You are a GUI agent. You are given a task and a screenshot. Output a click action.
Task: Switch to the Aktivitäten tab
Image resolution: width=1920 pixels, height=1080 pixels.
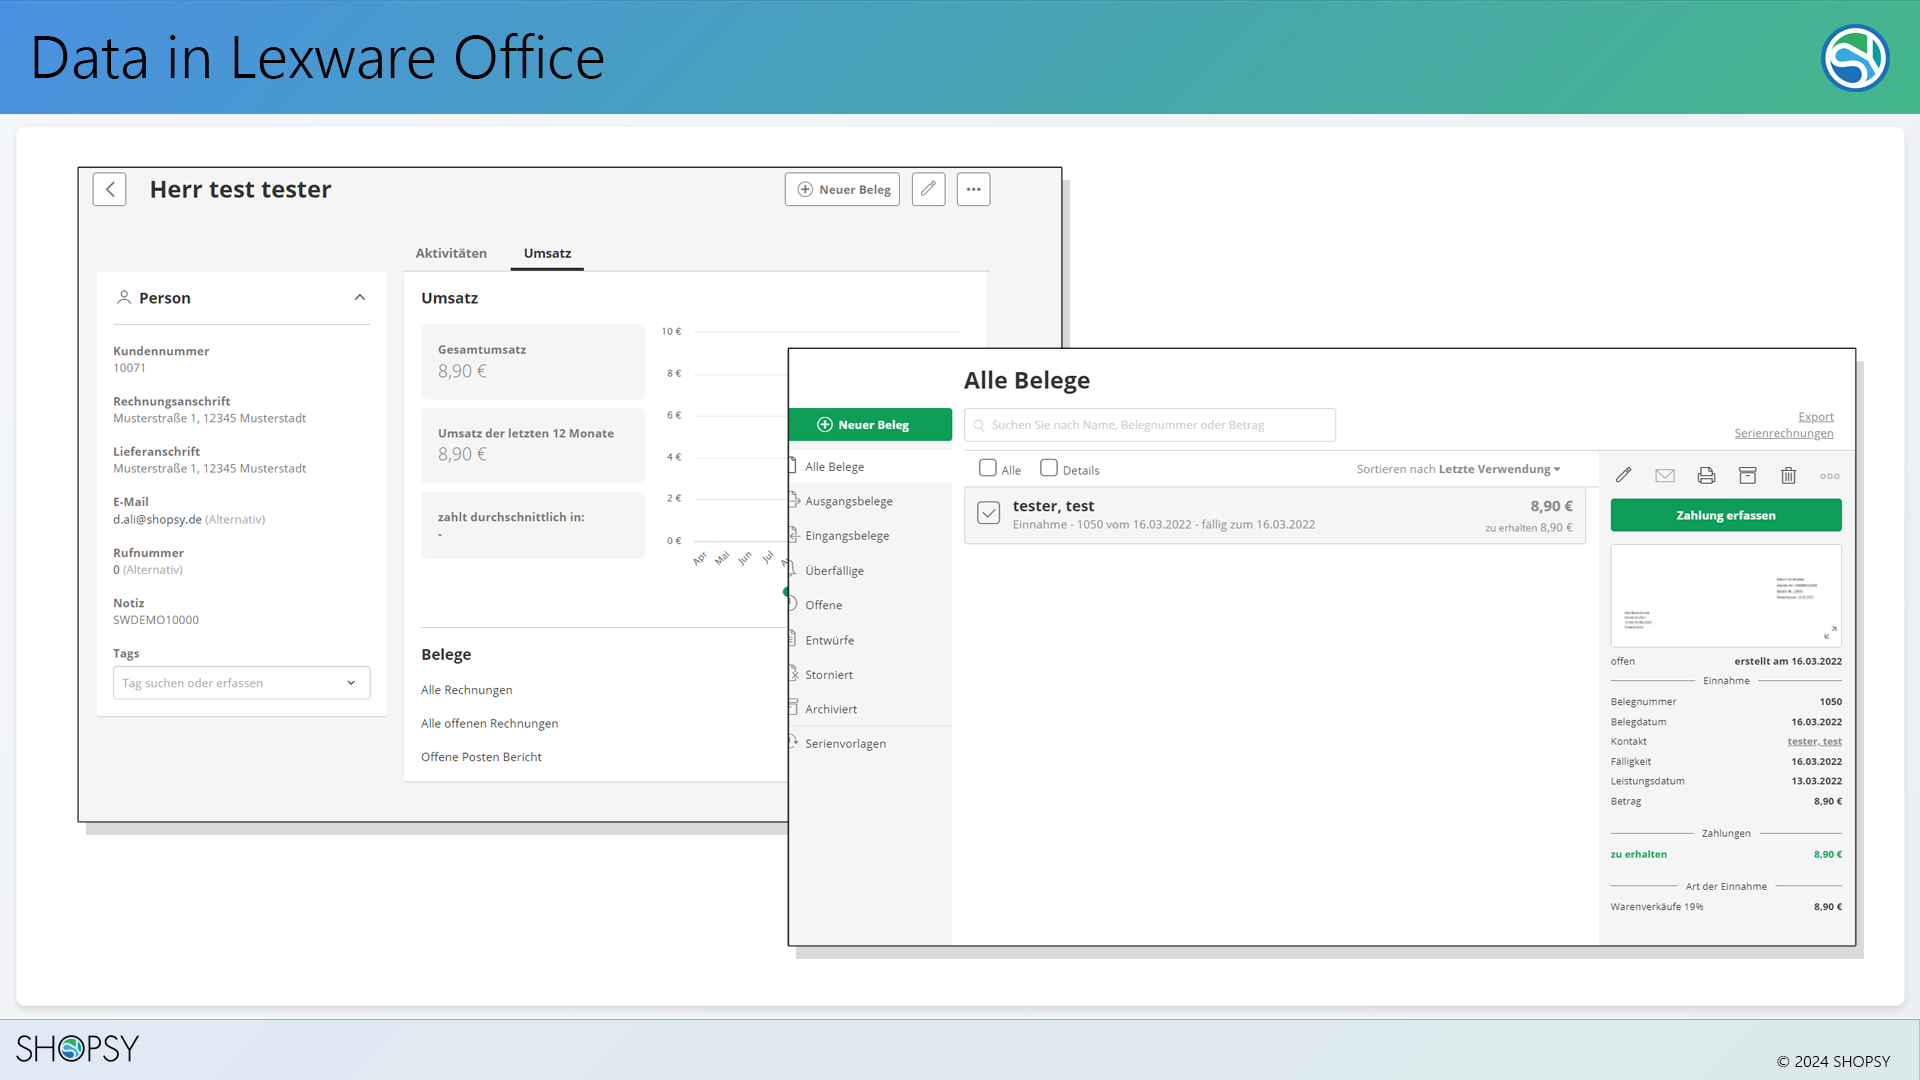coord(451,253)
